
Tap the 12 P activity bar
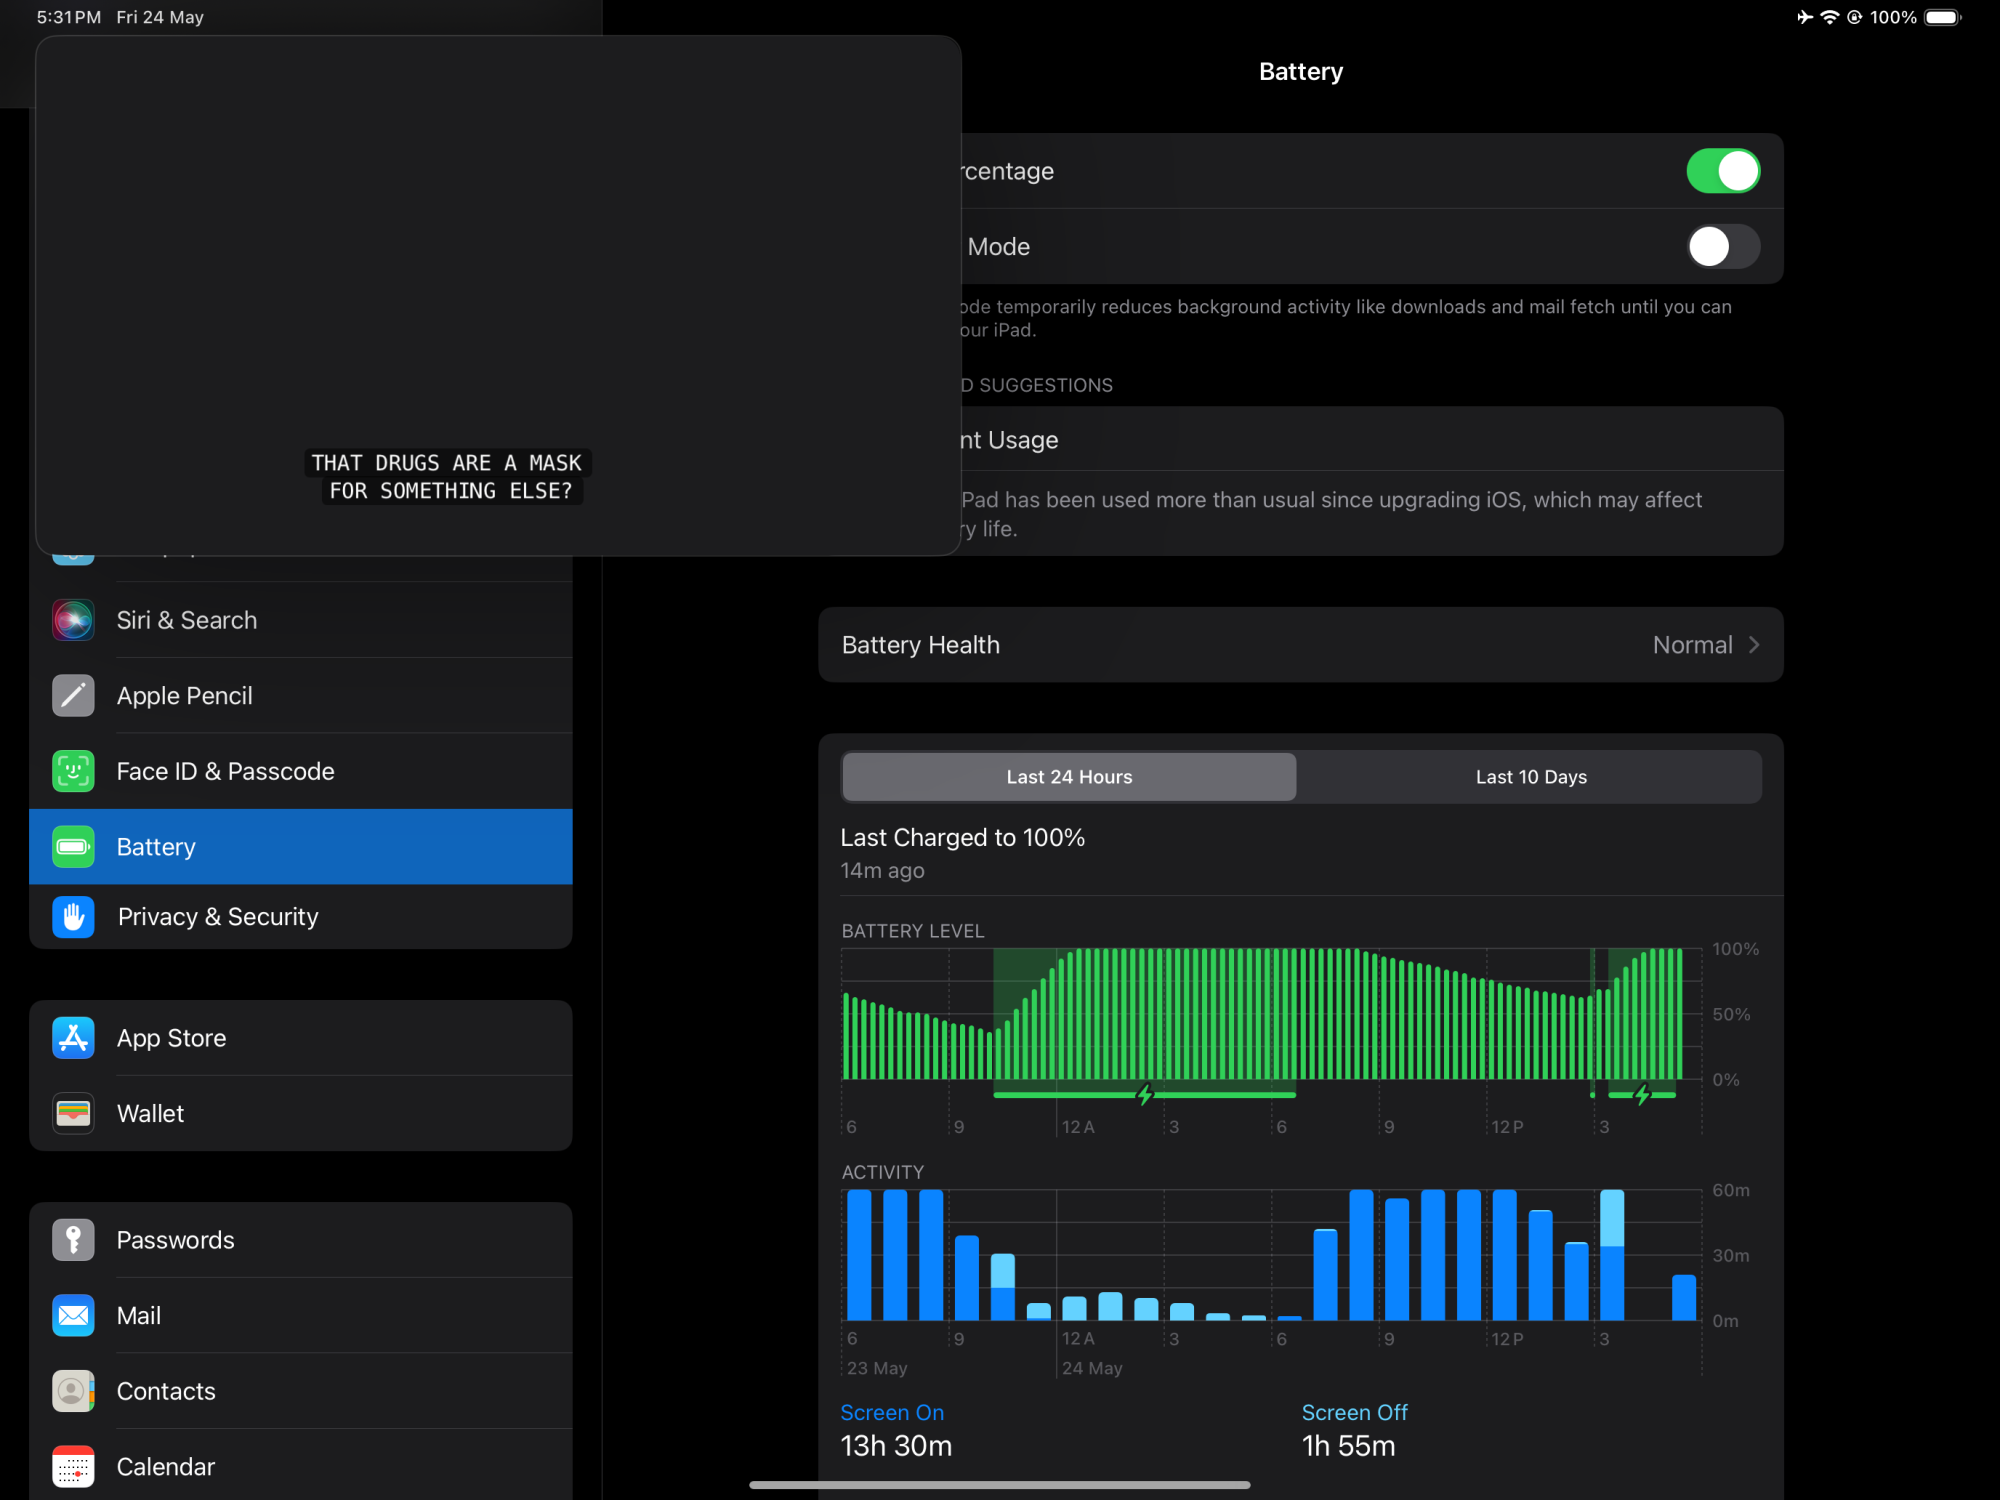(1504, 1256)
